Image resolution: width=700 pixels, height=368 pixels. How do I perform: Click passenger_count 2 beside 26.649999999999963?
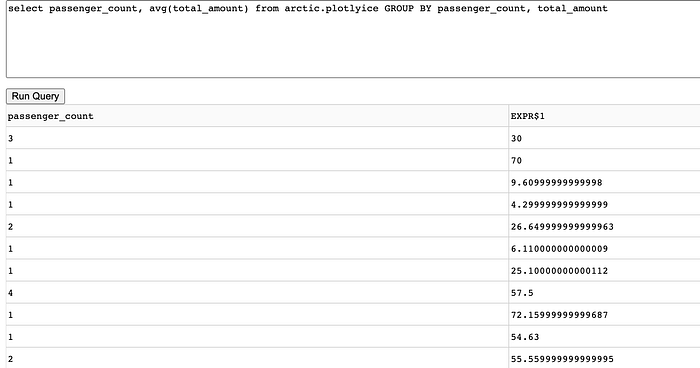coord(257,226)
